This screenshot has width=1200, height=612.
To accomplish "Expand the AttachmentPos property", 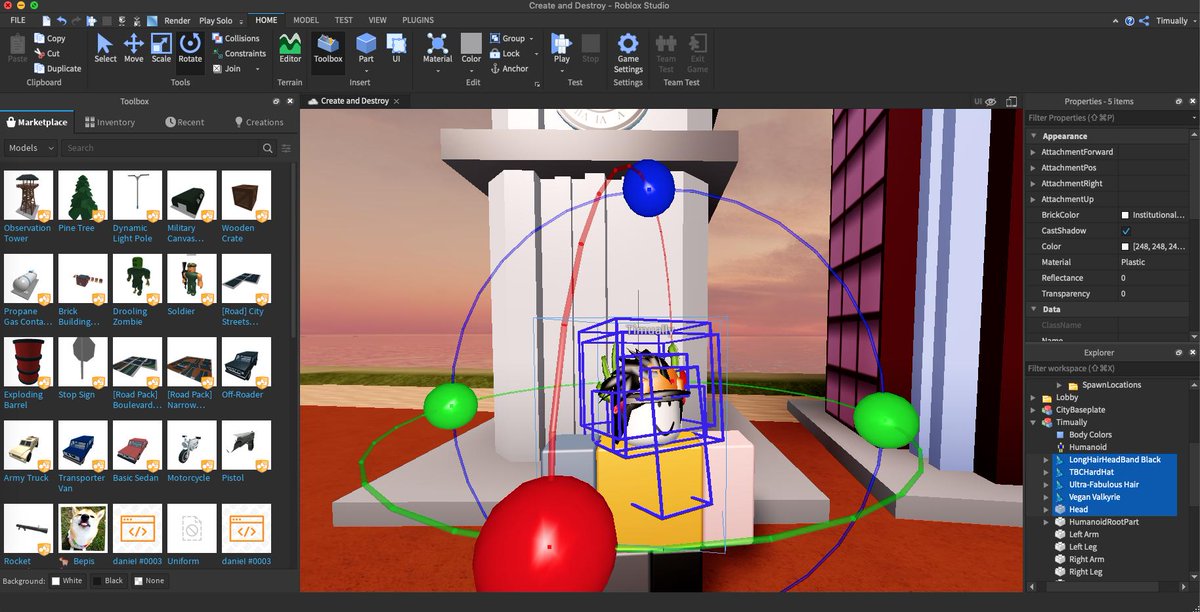I will pos(1034,168).
